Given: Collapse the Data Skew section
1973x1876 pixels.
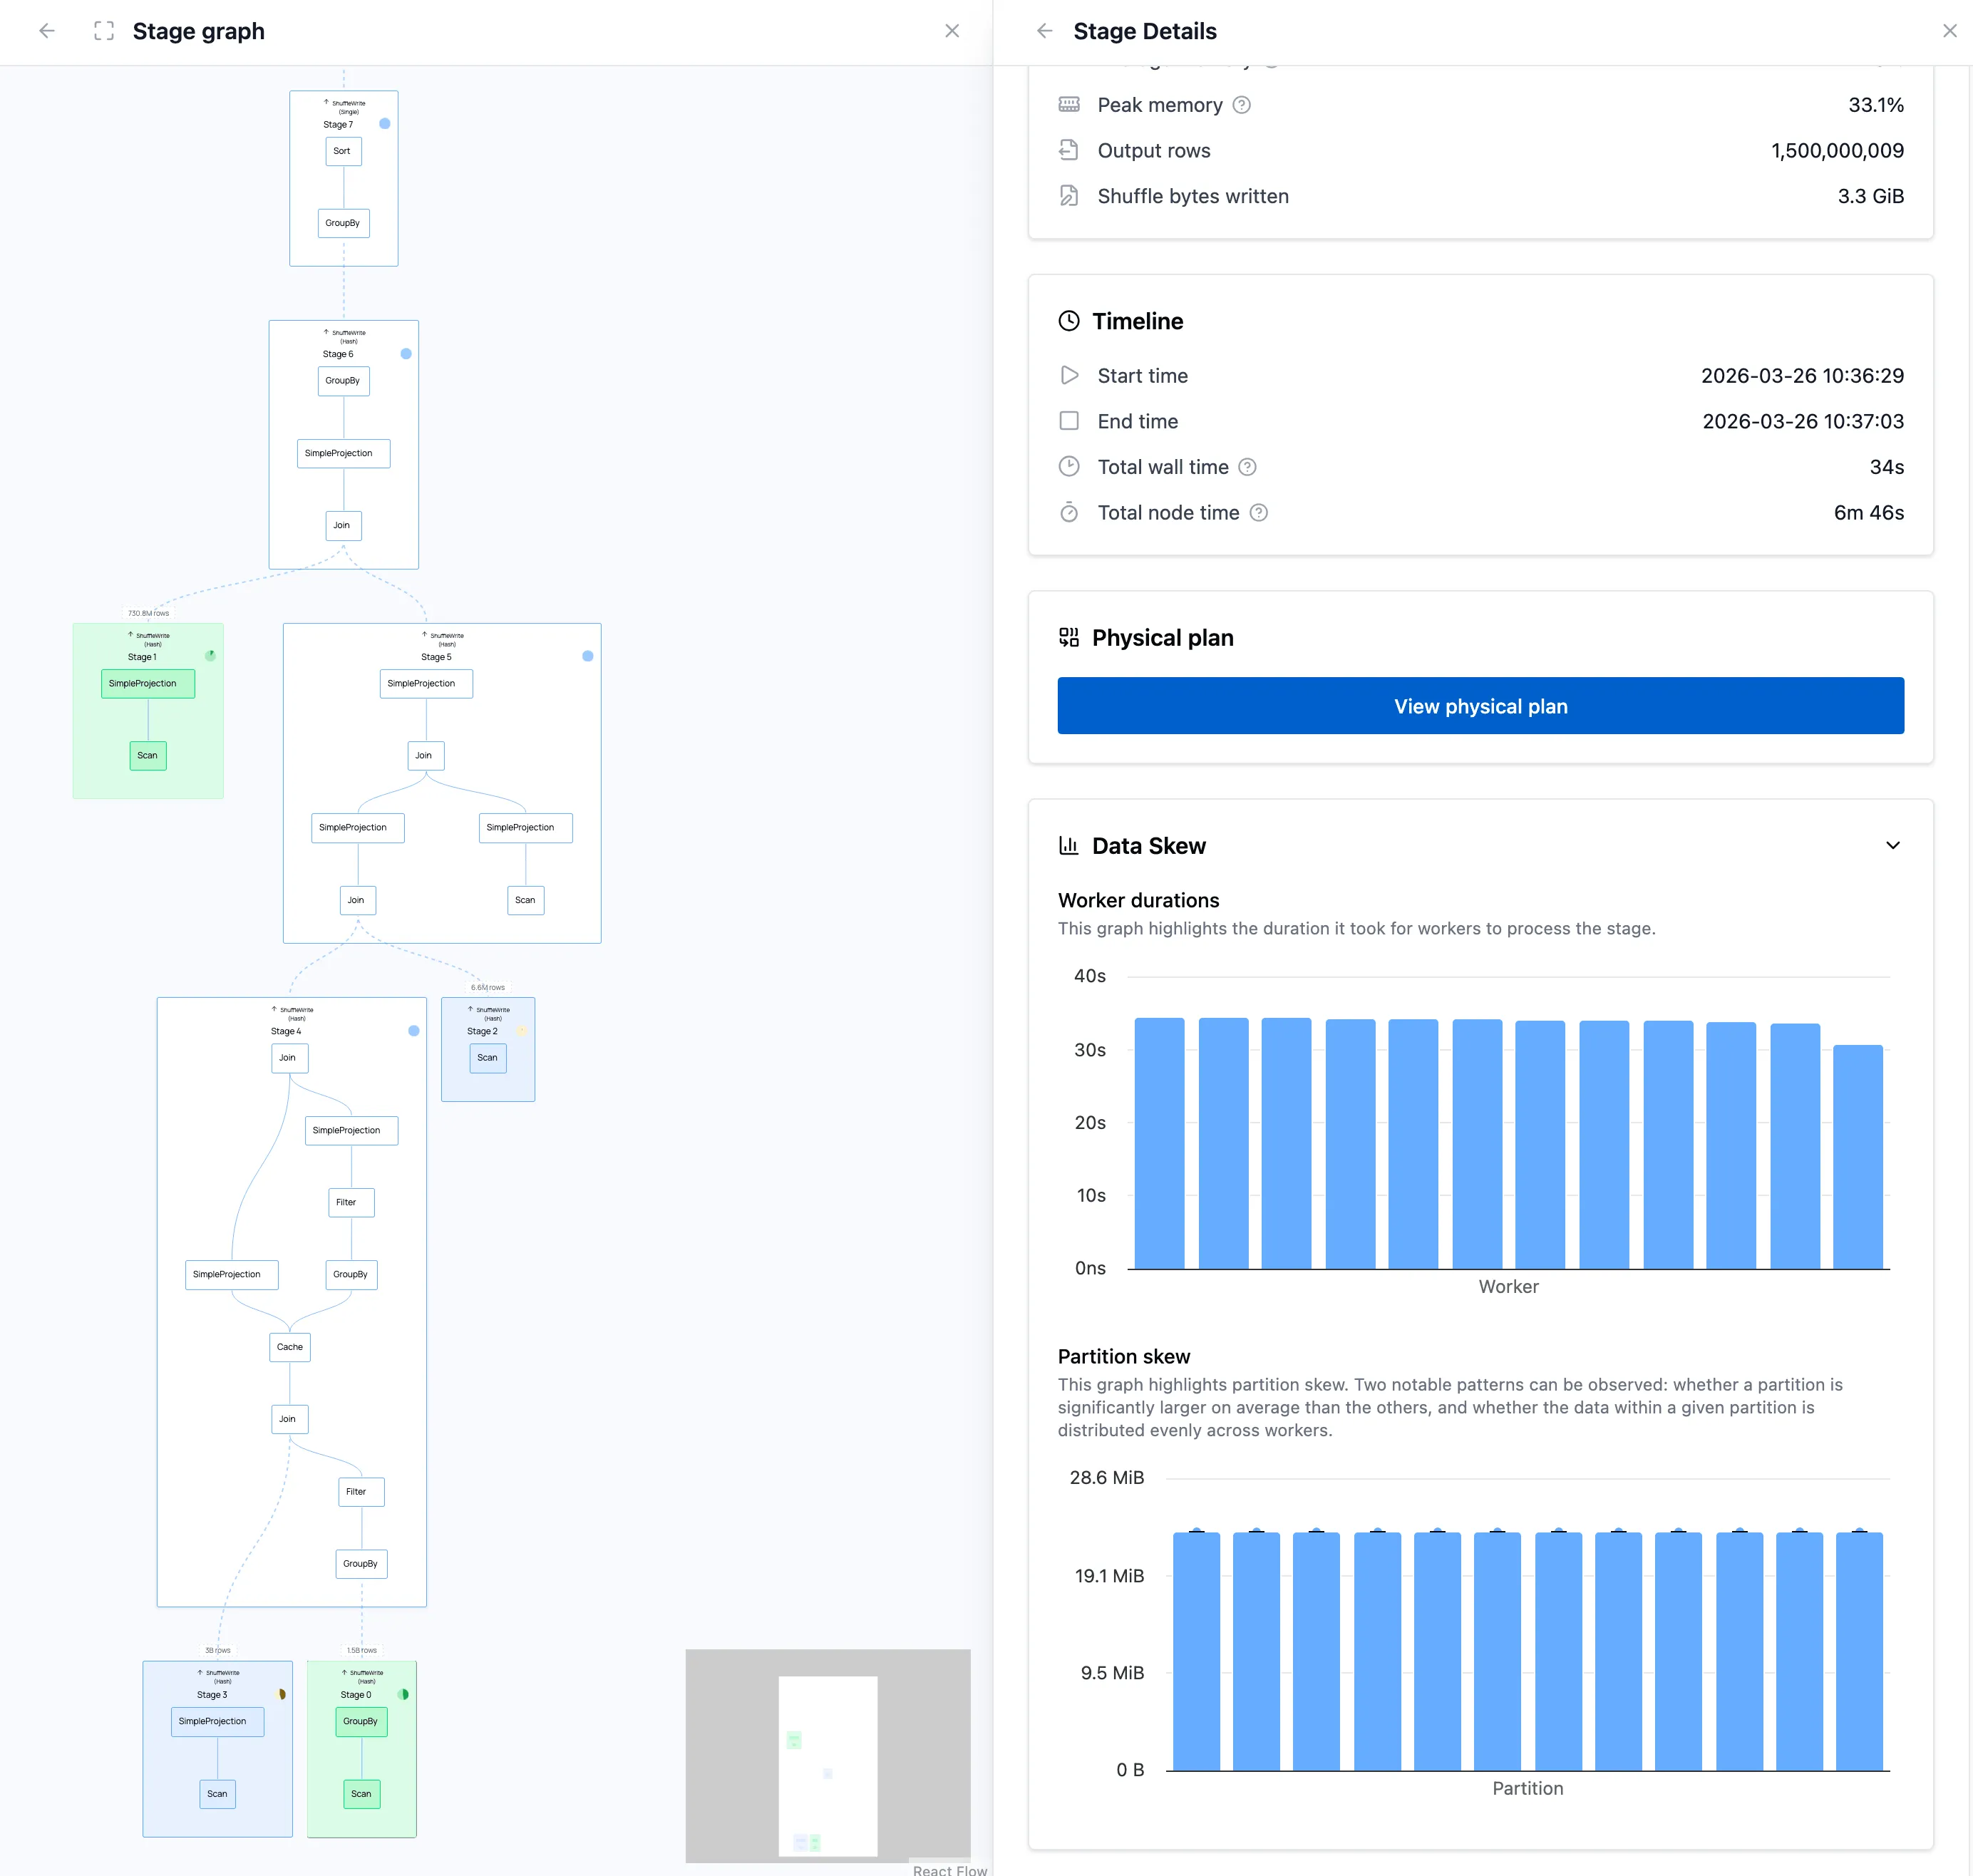Looking at the screenshot, I should (1892, 846).
